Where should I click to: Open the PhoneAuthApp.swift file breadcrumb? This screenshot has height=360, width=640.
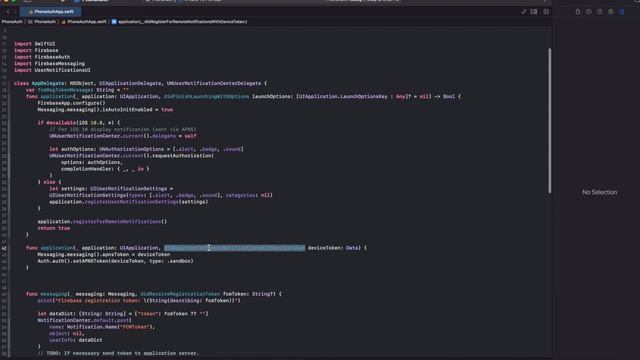tap(84, 22)
